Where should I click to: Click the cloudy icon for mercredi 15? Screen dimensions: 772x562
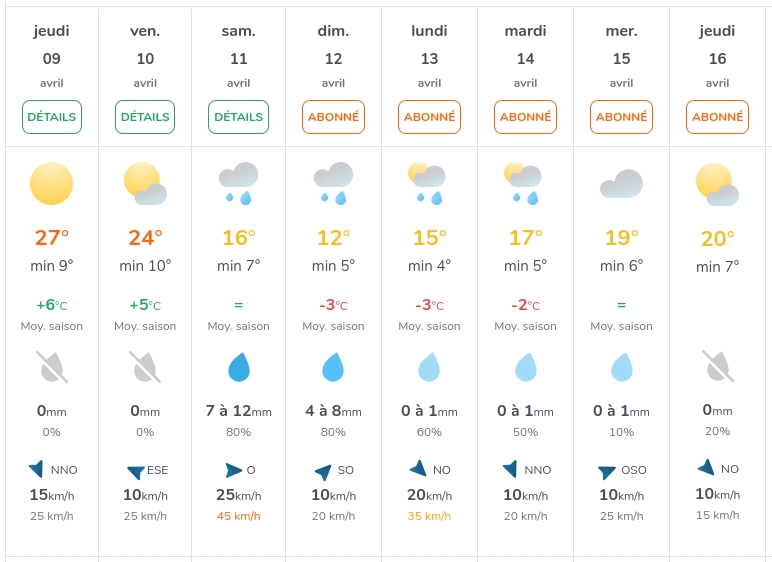click(621, 184)
